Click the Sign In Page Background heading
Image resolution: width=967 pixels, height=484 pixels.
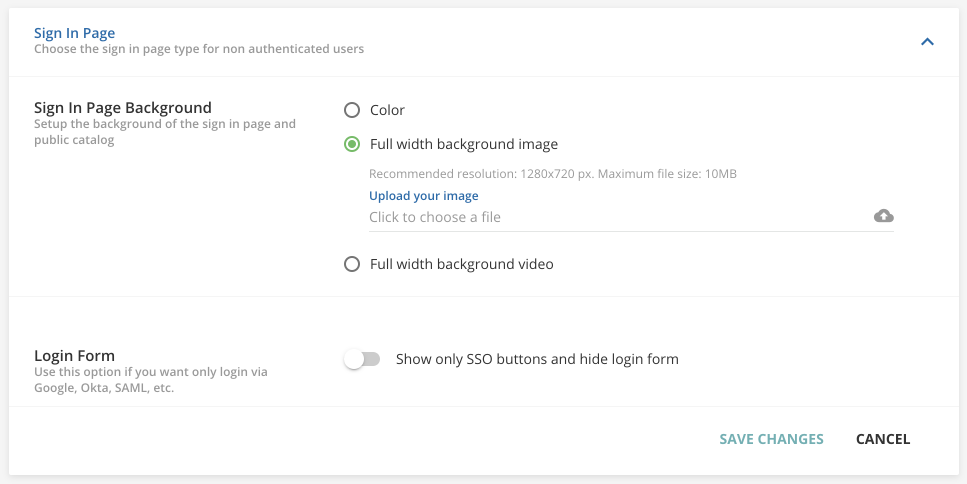[x=123, y=107]
